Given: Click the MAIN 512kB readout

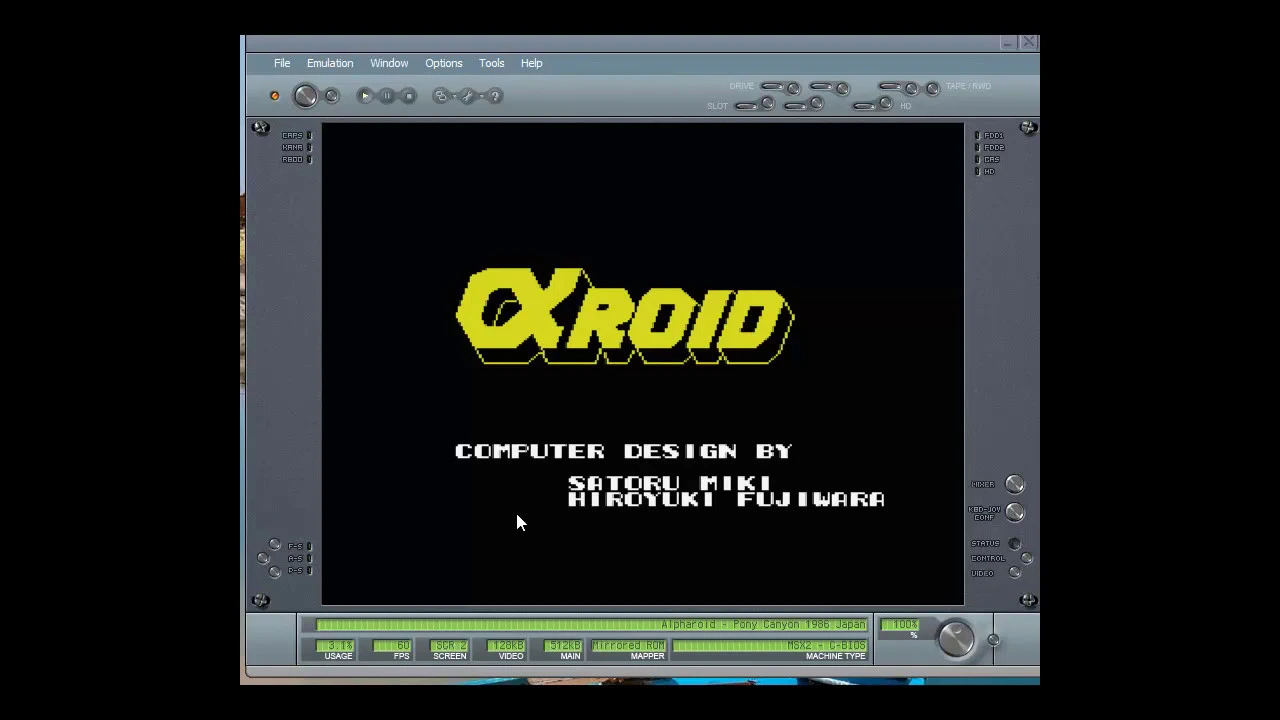Looking at the screenshot, I should tap(563, 646).
